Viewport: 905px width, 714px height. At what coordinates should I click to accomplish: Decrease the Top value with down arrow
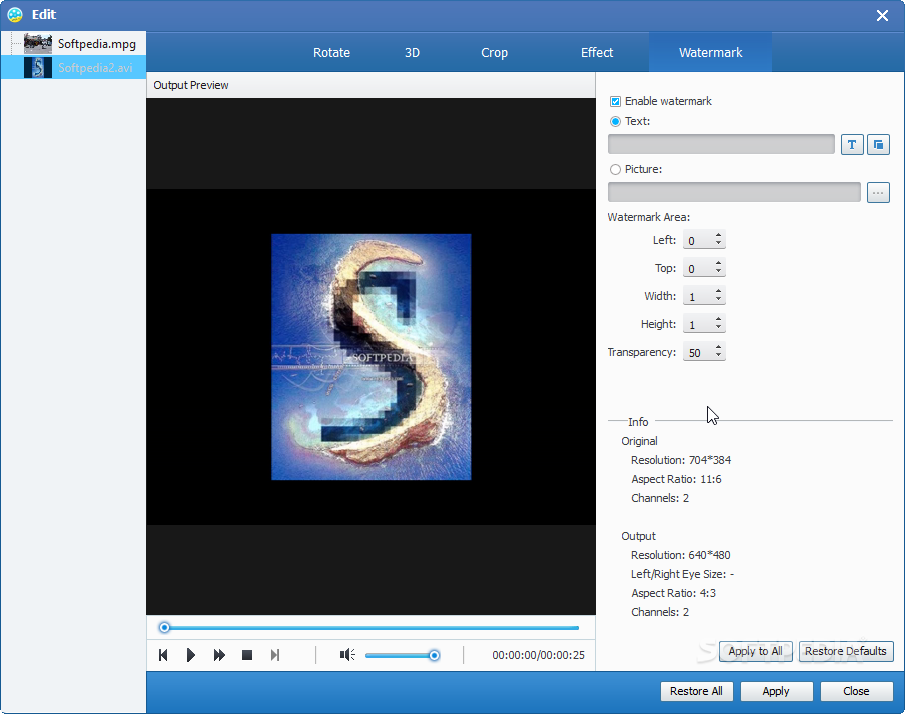coord(719,272)
